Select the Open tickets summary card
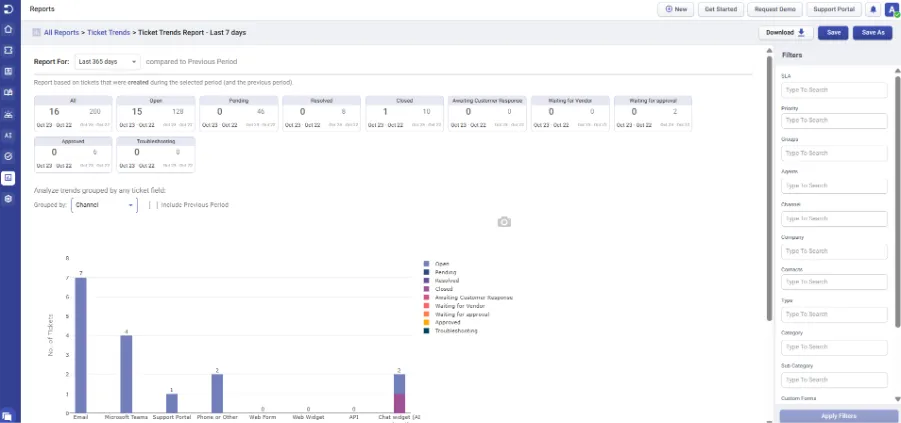The width and height of the screenshot is (901, 423). (156, 114)
